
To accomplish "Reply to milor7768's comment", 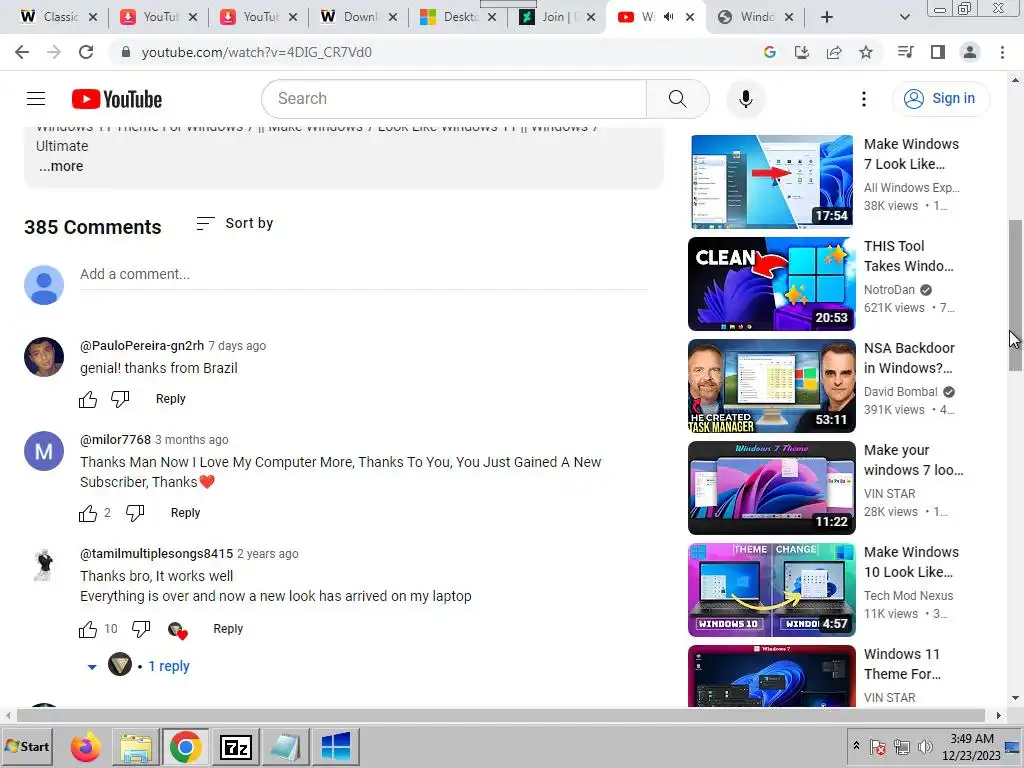I will (185, 513).
